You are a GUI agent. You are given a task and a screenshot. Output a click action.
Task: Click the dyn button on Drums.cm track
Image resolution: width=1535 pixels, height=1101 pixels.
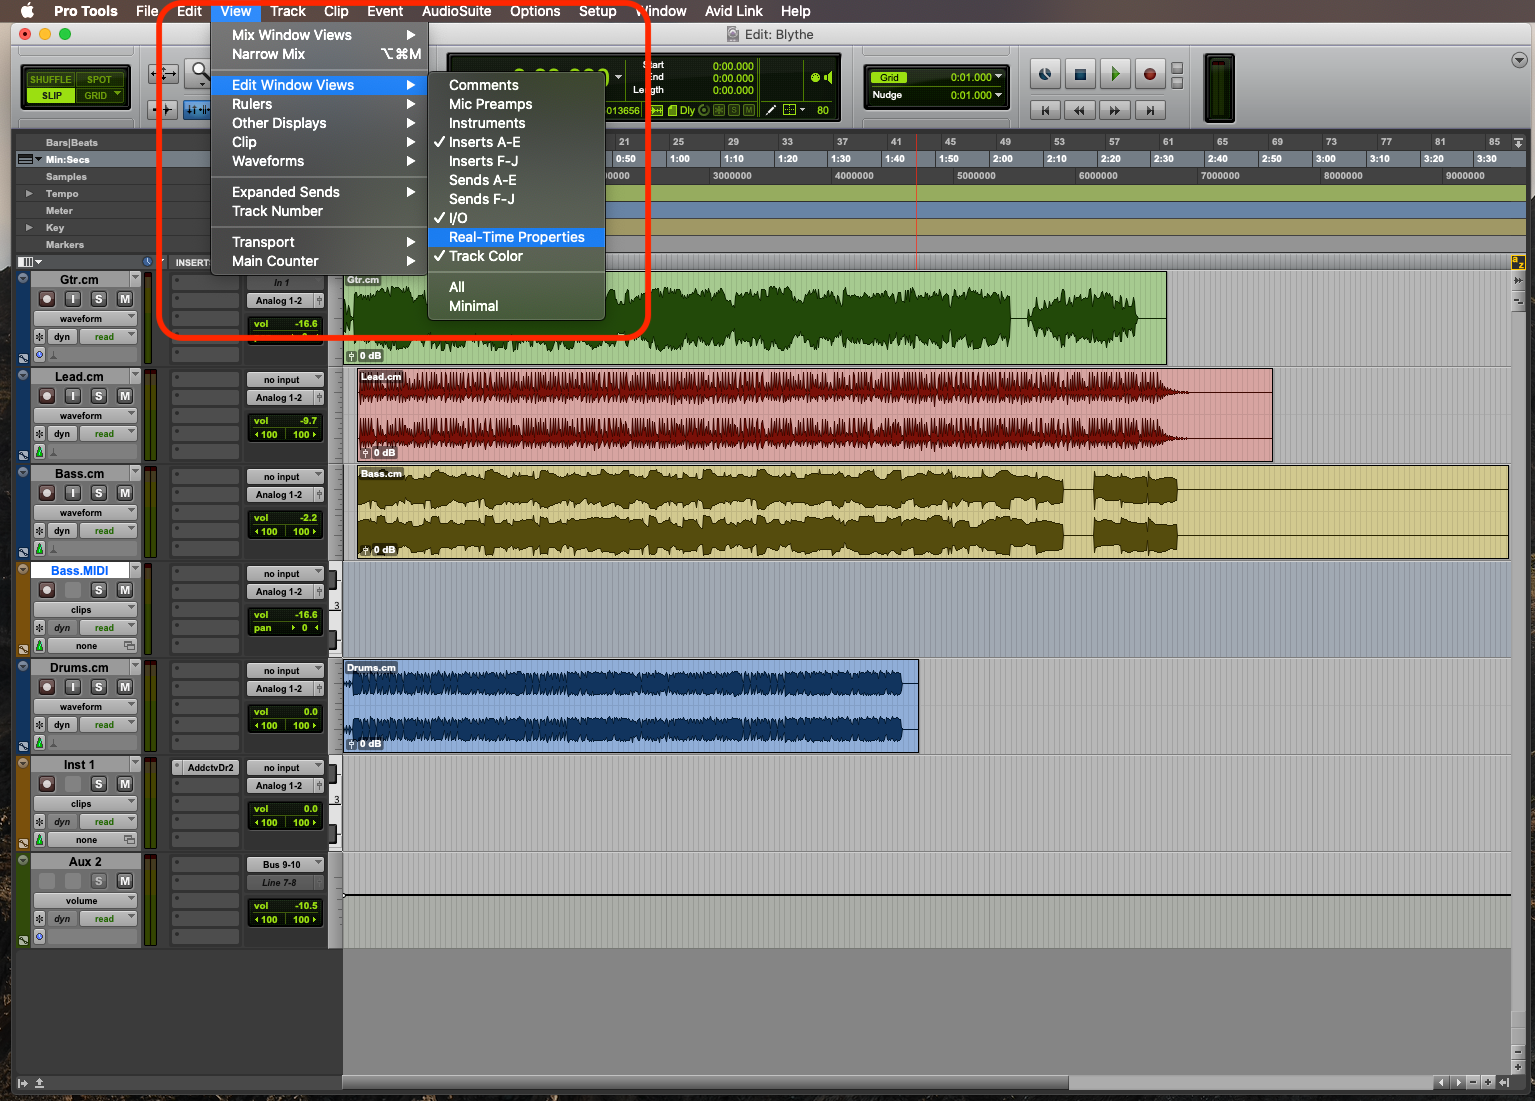[62, 725]
